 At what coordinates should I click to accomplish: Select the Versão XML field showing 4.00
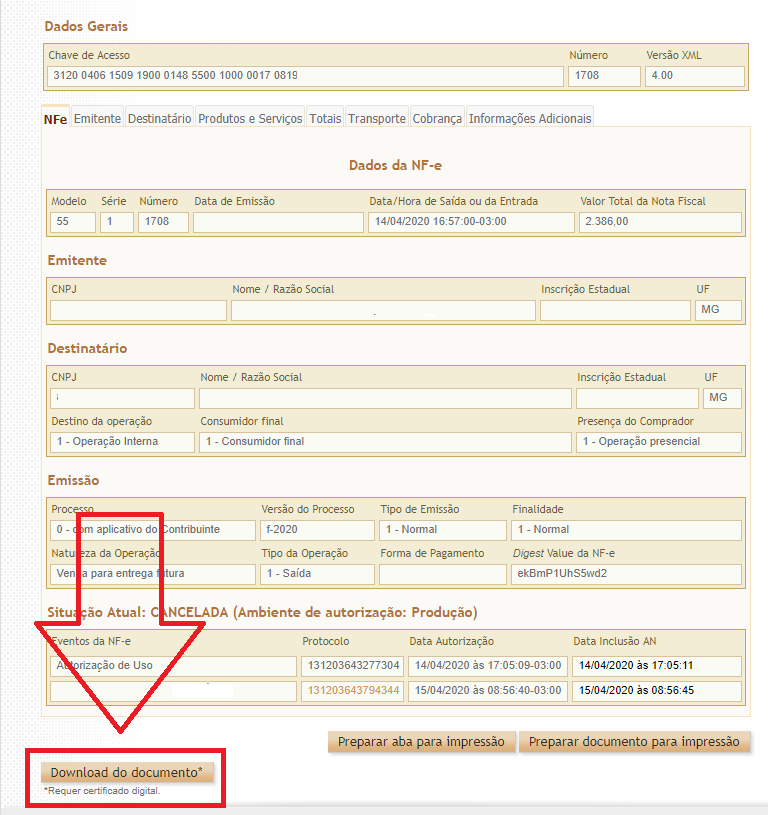694,76
